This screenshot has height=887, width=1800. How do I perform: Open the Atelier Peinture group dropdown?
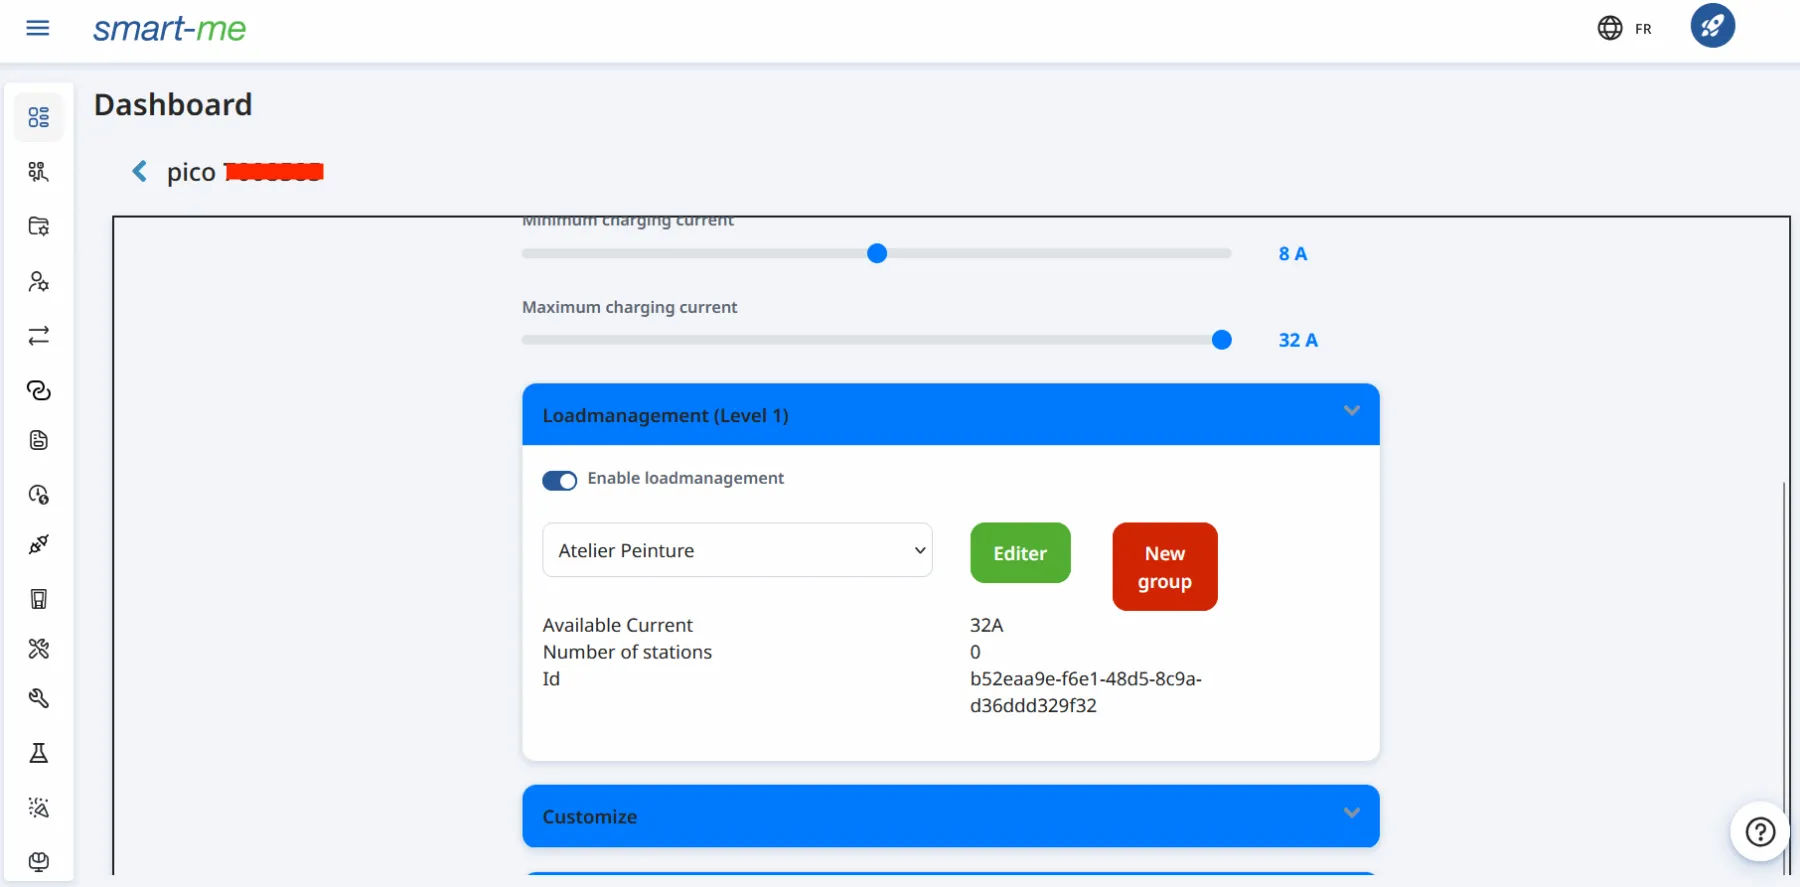(x=737, y=550)
